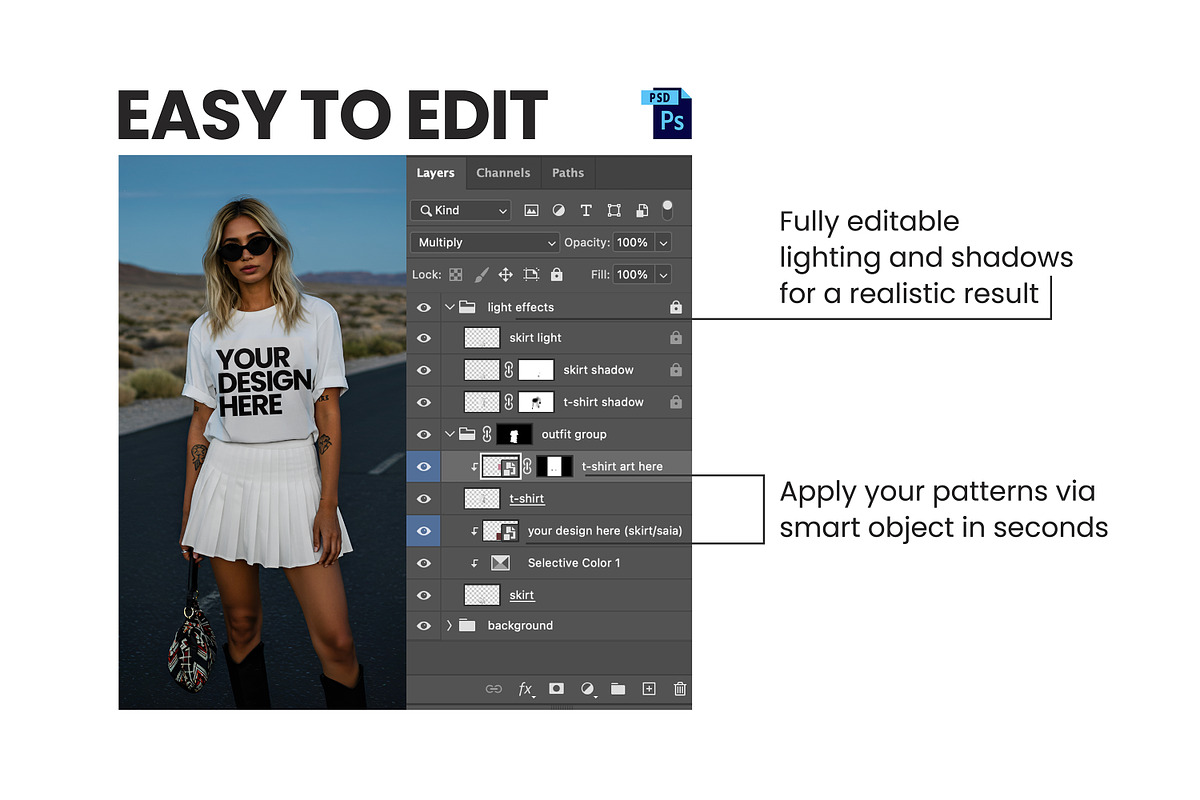
Task: Collapse the outfit group chevron
Action: [x=449, y=434]
